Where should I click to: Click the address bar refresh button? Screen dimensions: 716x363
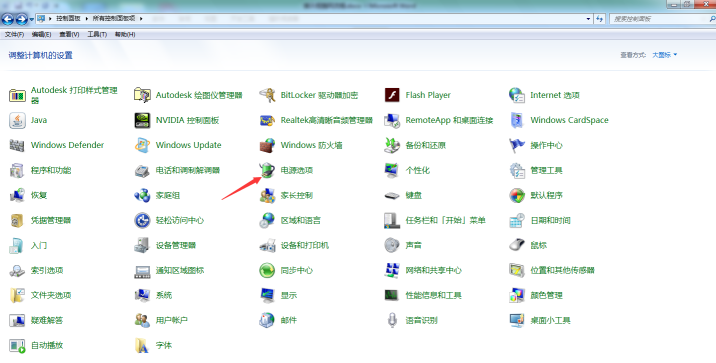600,19
